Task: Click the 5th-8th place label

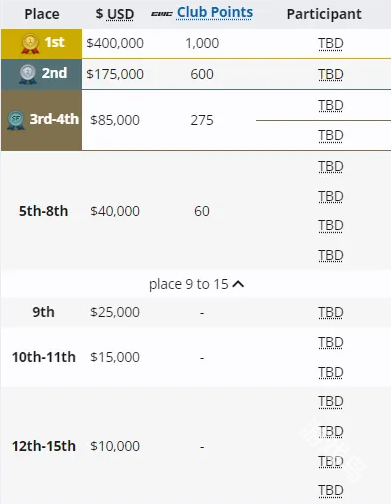Action: pyautogui.click(x=43, y=211)
